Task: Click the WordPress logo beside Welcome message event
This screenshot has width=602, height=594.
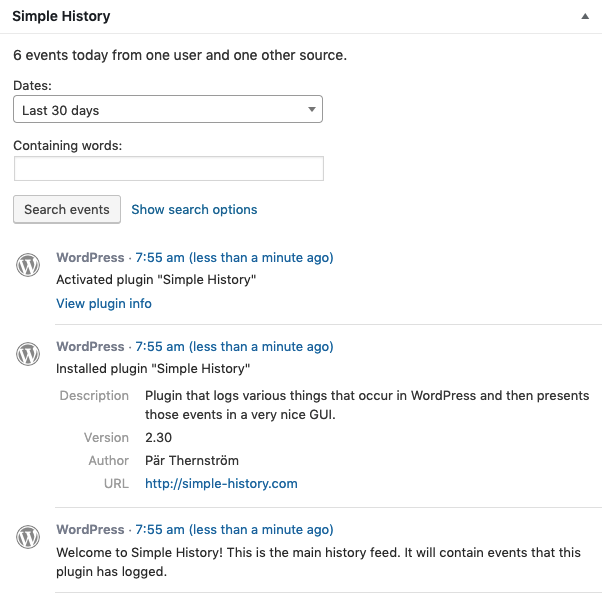Action: click(x=28, y=537)
